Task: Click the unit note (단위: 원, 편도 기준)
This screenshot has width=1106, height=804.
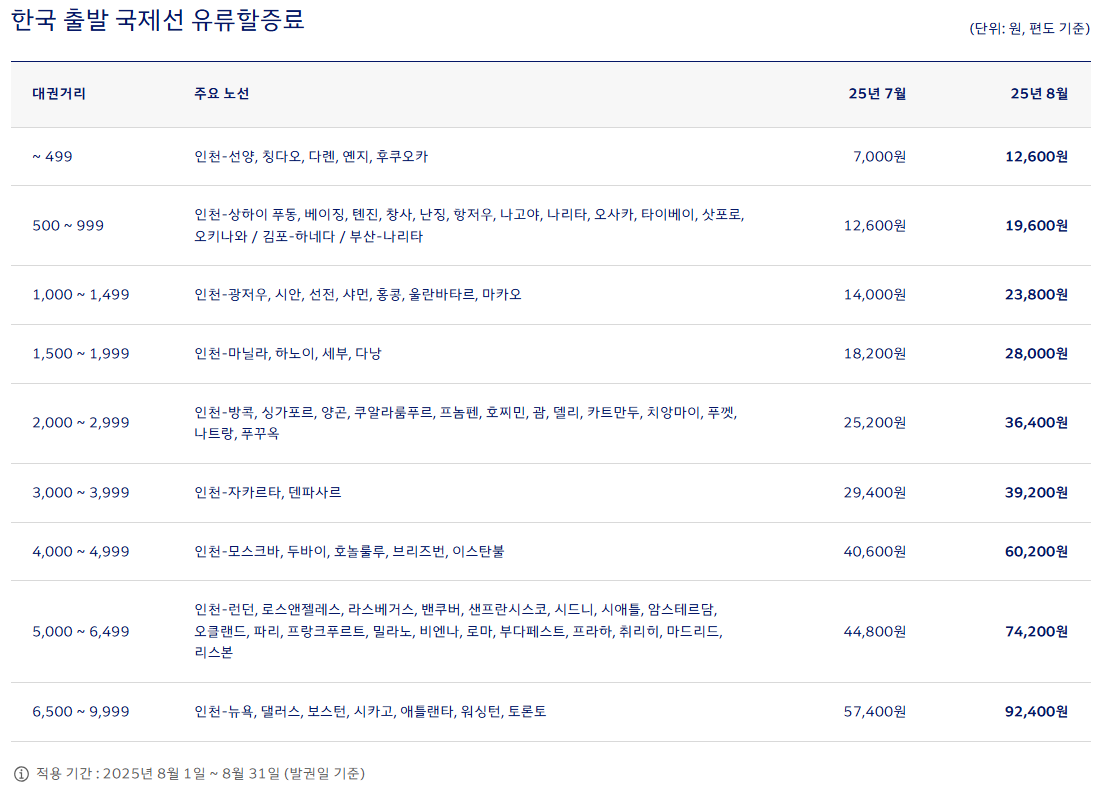Action: 1029,28
